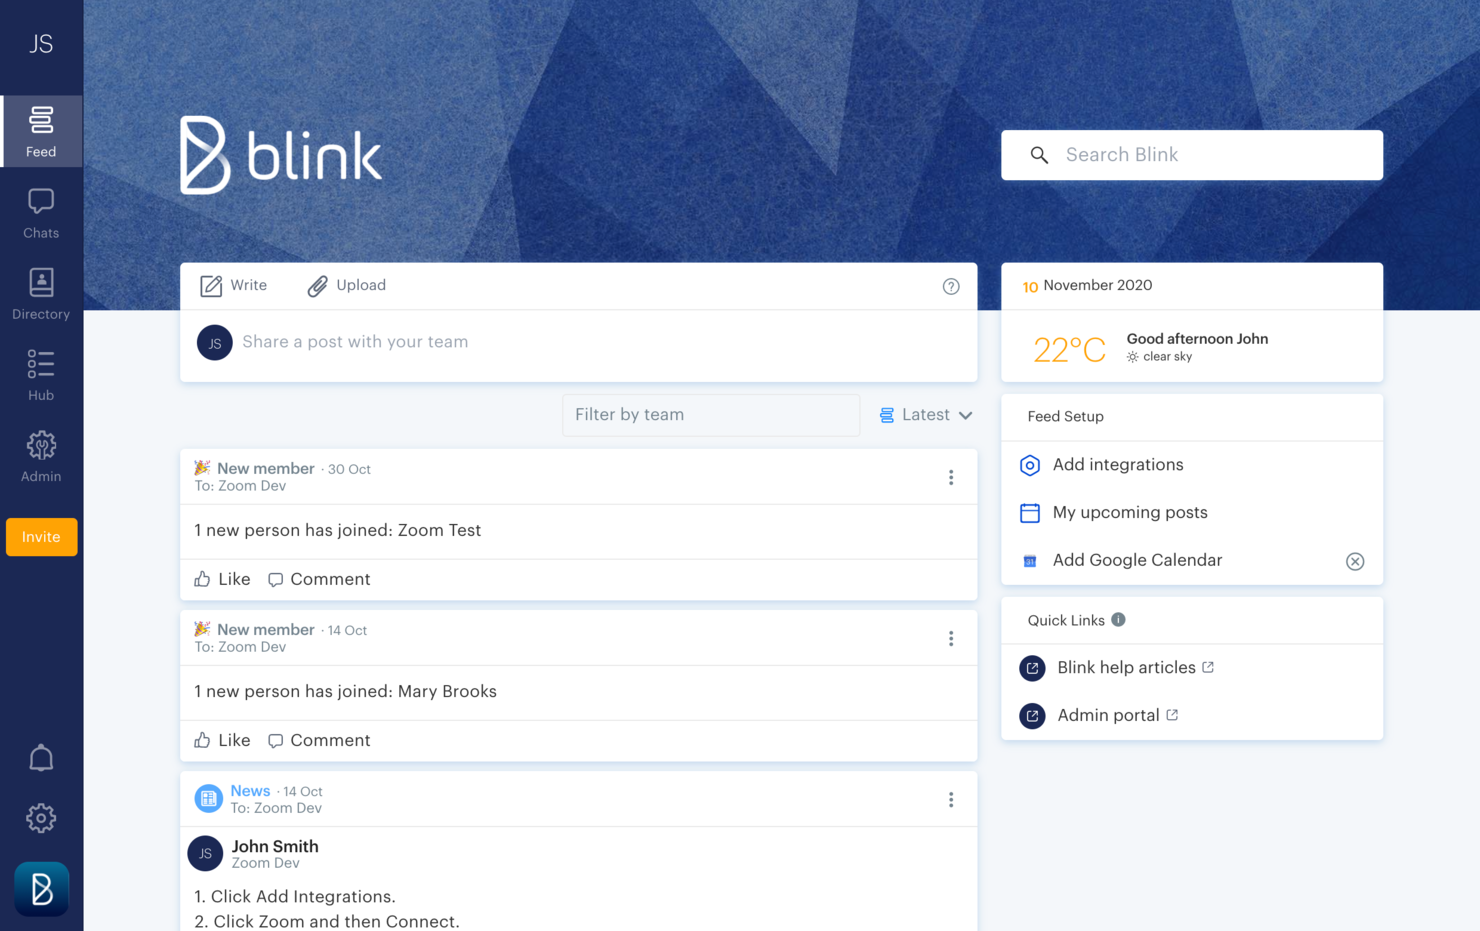1480x931 pixels.
Task: Like the Zoom Test joined post
Action: [222, 579]
